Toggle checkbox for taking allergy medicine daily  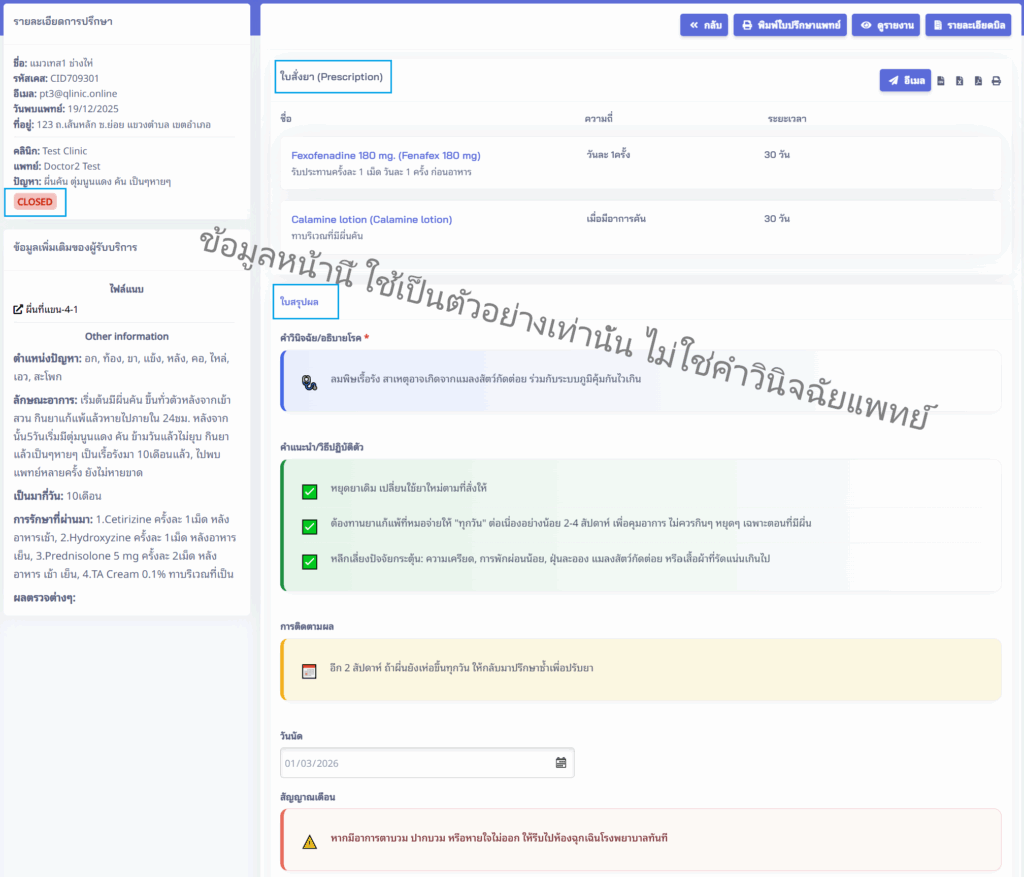(x=309, y=526)
